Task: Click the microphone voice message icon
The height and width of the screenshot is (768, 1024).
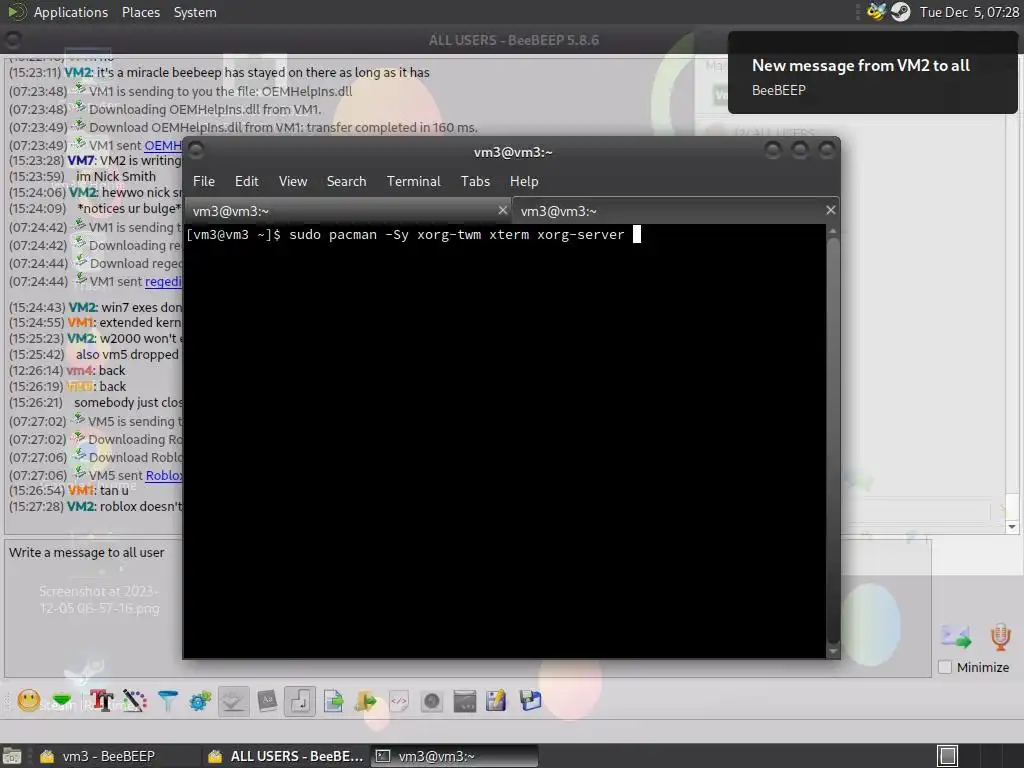Action: [1000, 637]
